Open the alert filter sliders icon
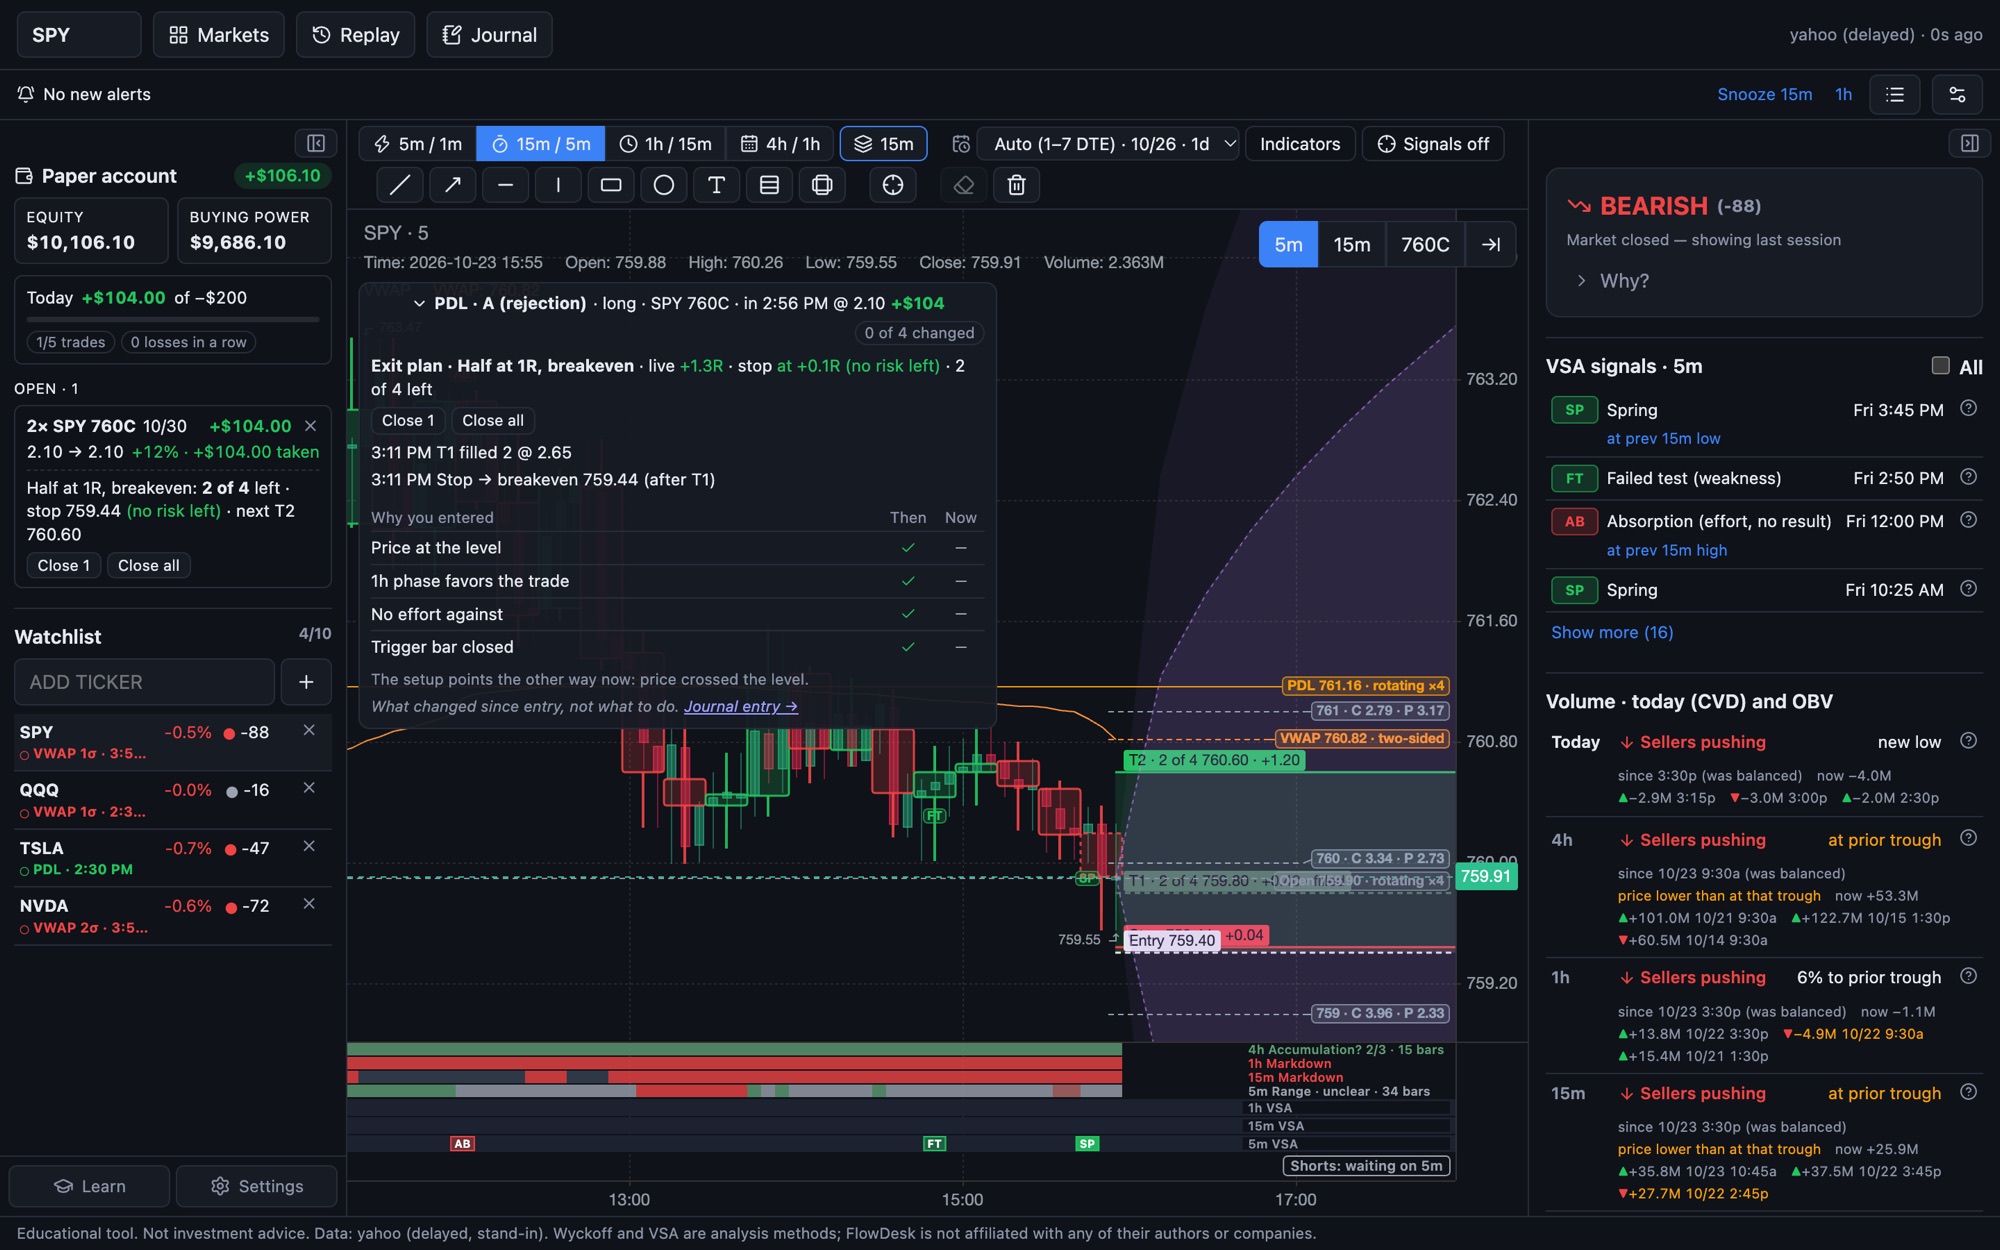 click(x=1957, y=94)
